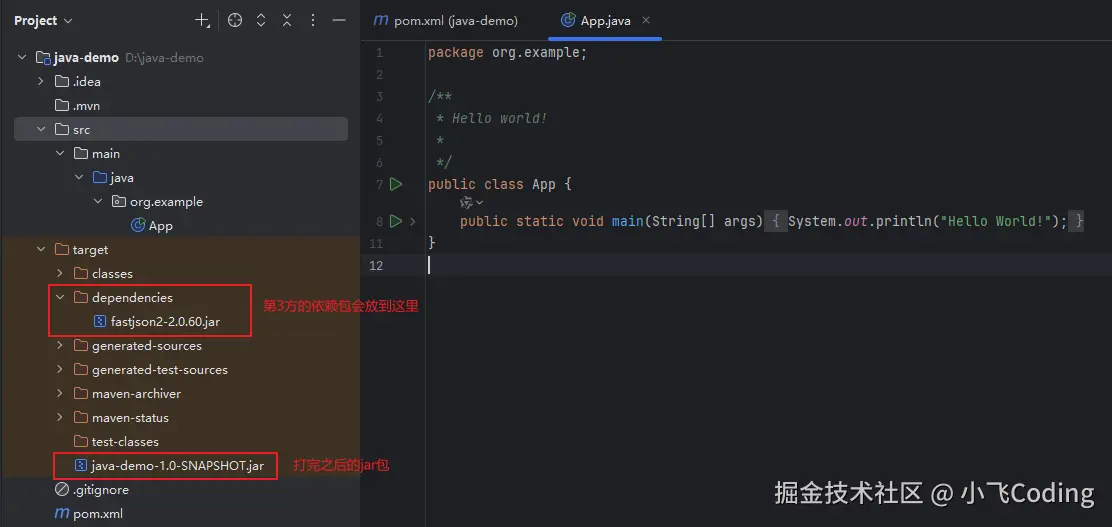
Task: Select java-demo-1.0-SNAPSHOT.jar file
Action: pyautogui.click(x=176, y=466)
